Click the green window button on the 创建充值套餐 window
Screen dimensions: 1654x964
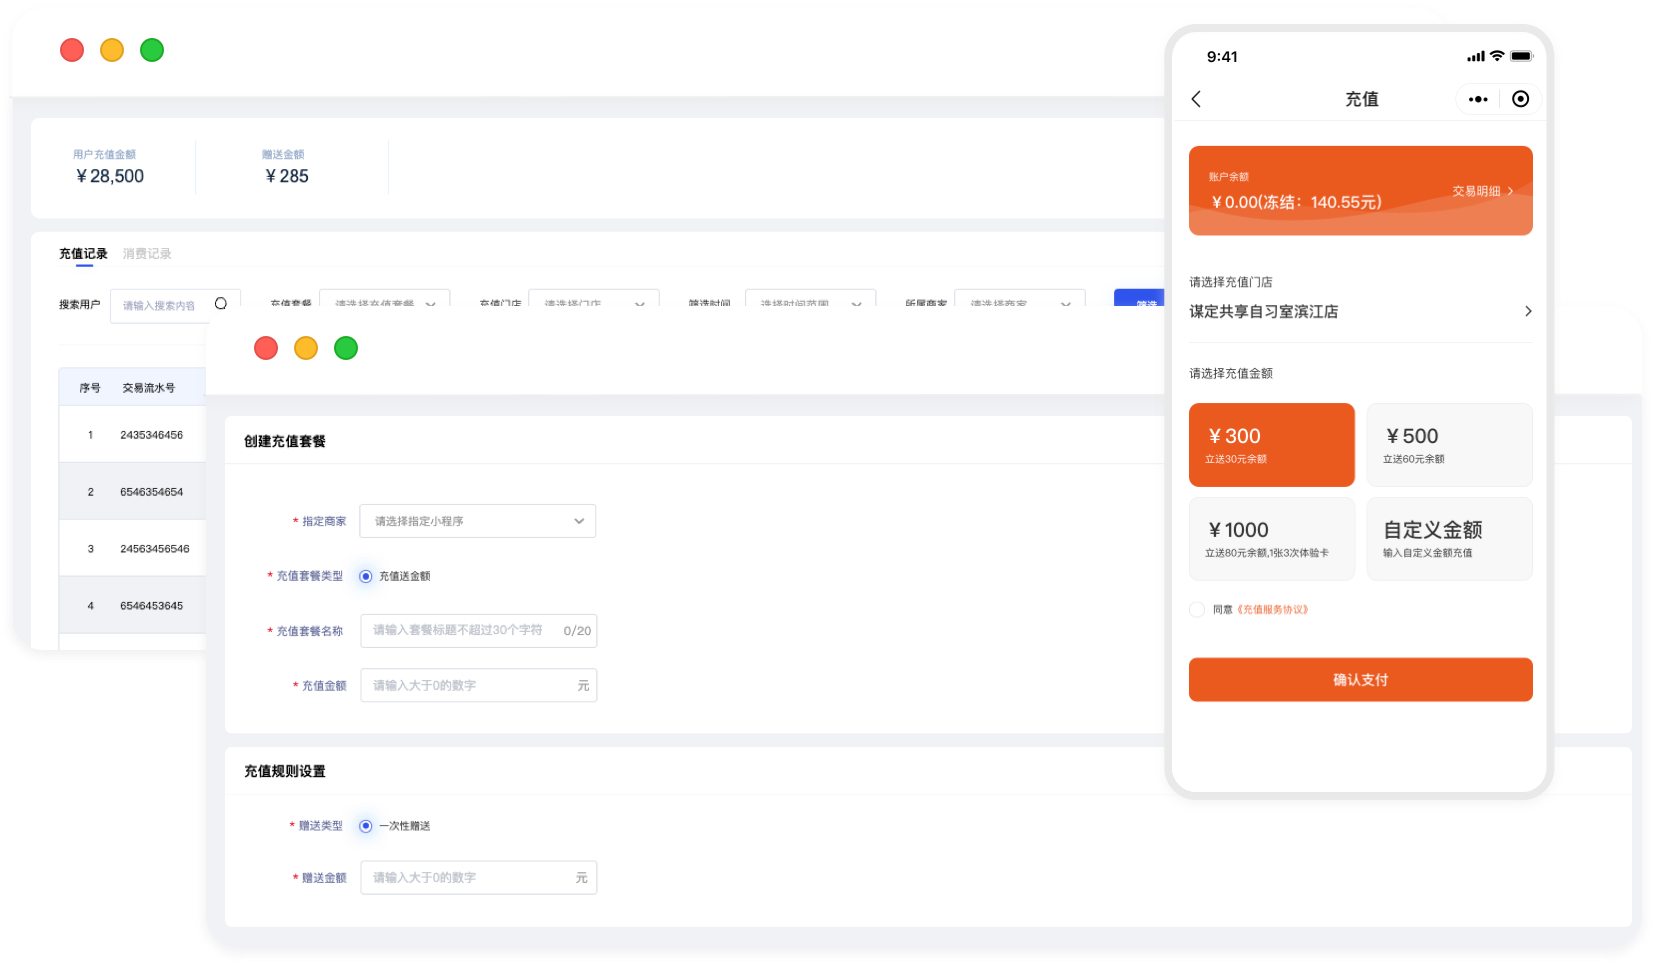pyautogui.click(x=346, y=348)
